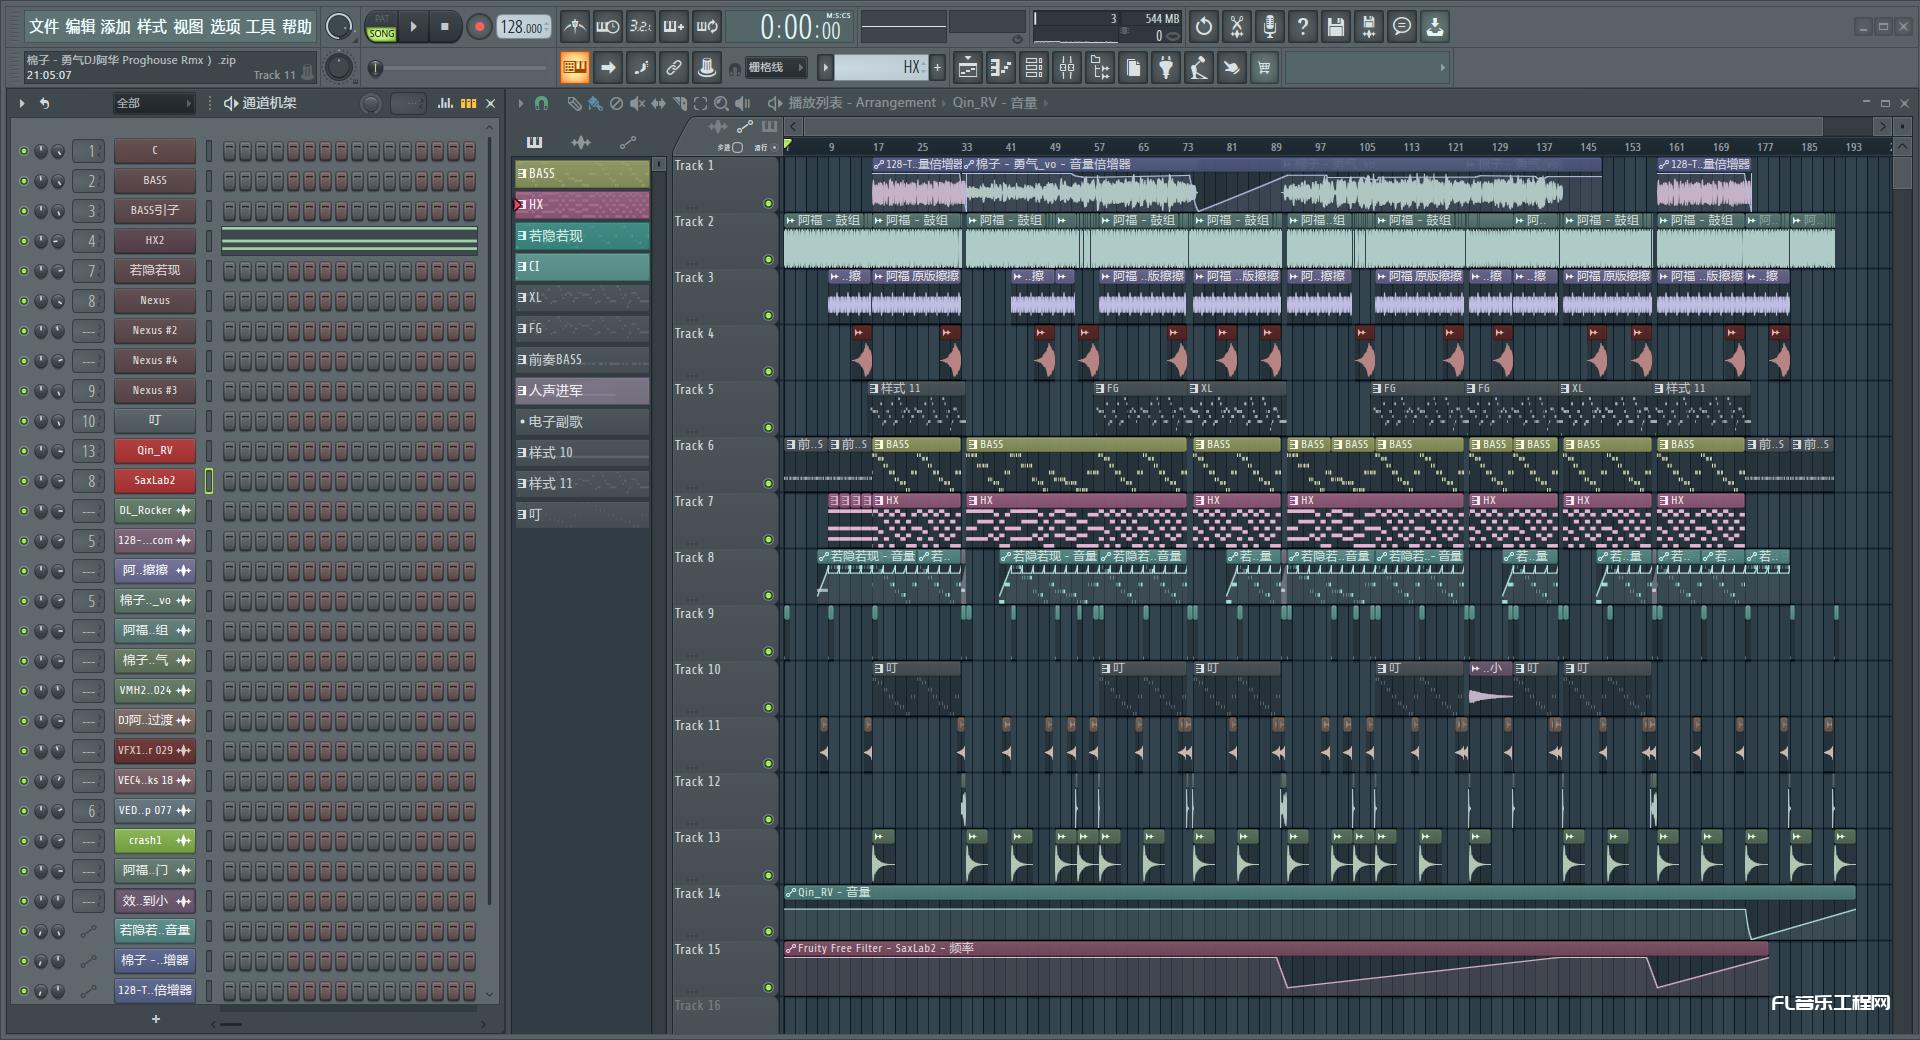Open the Qin_RV - 音量 breadcrumb
Image resolution: width=1920 pixels, height=1040 pixels.
pyautogui.click(x=995, y=103)
